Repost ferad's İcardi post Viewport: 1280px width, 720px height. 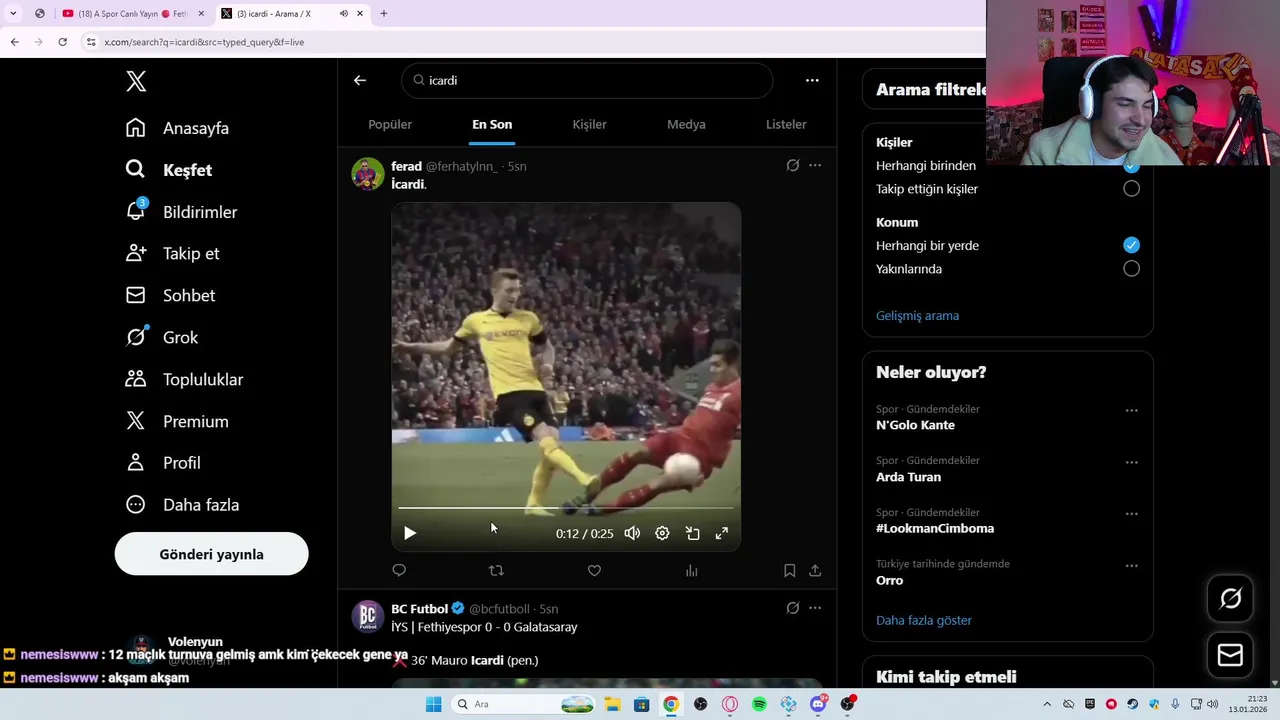coord(496,570)
